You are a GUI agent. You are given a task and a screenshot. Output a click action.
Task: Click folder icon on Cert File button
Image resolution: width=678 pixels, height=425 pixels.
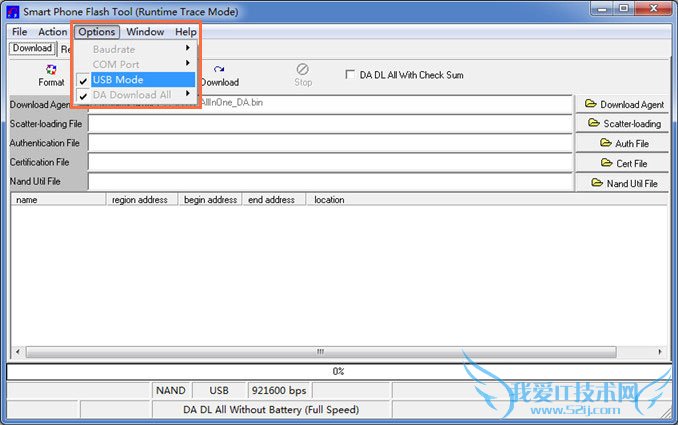pyautogui.click(x=607, y=163)
